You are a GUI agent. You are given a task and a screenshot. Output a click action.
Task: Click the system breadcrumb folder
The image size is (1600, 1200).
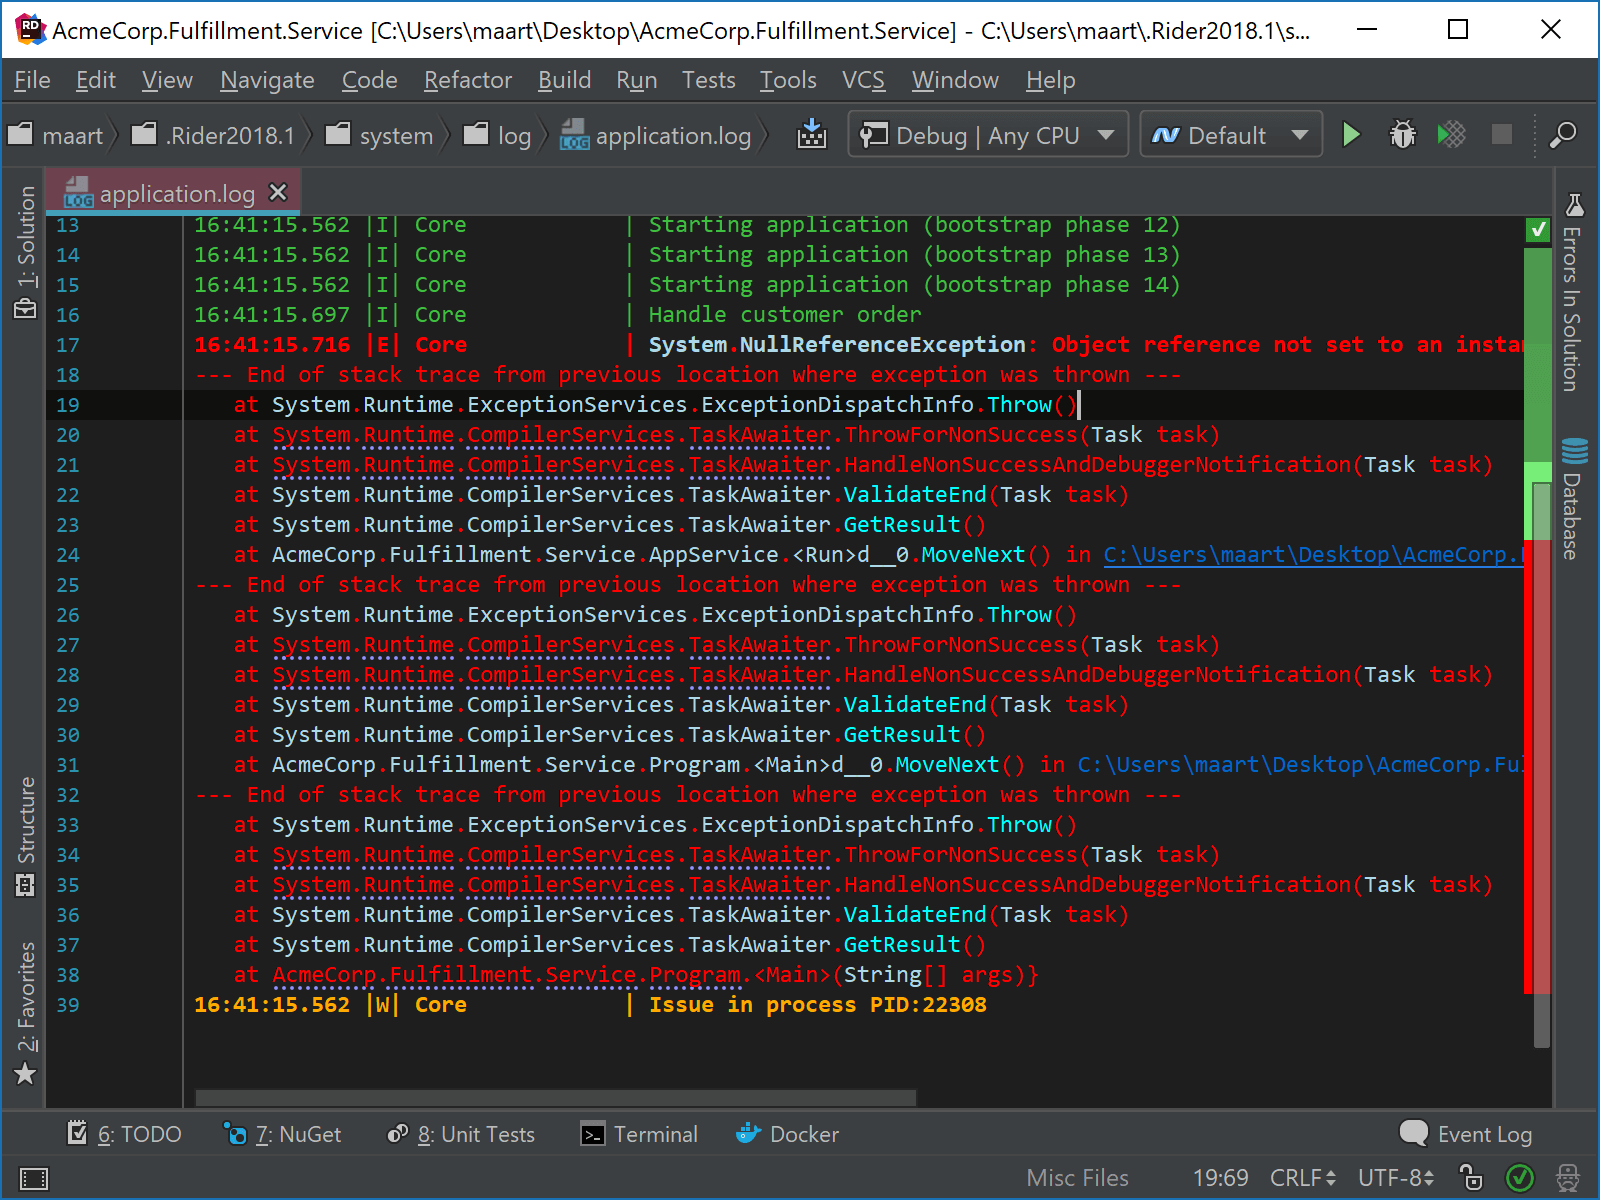[381, 135]
